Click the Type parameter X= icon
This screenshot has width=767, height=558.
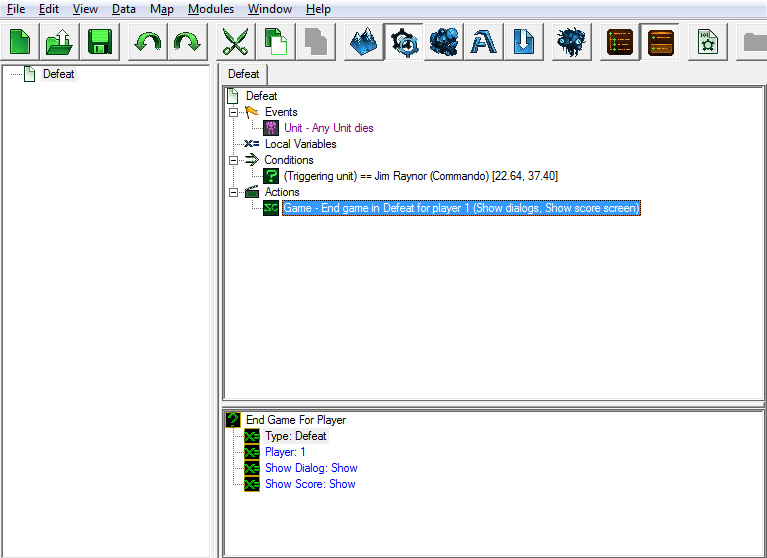pyautogui.click(x=252, y=436)
